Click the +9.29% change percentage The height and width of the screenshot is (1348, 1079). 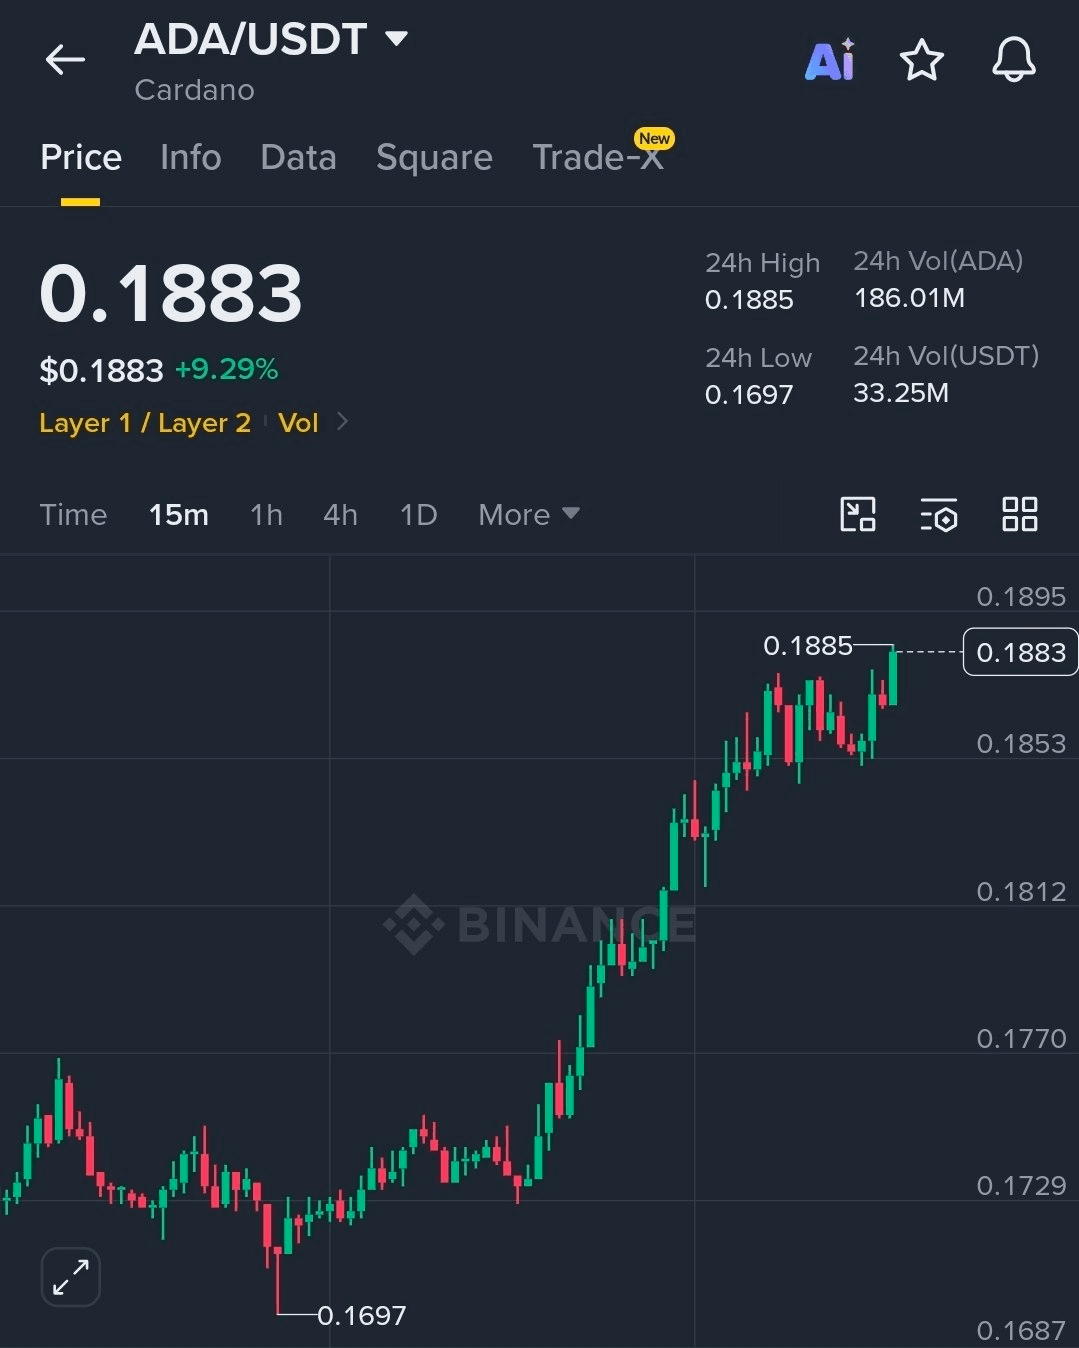pyautogui.click(x=226, y=369)
